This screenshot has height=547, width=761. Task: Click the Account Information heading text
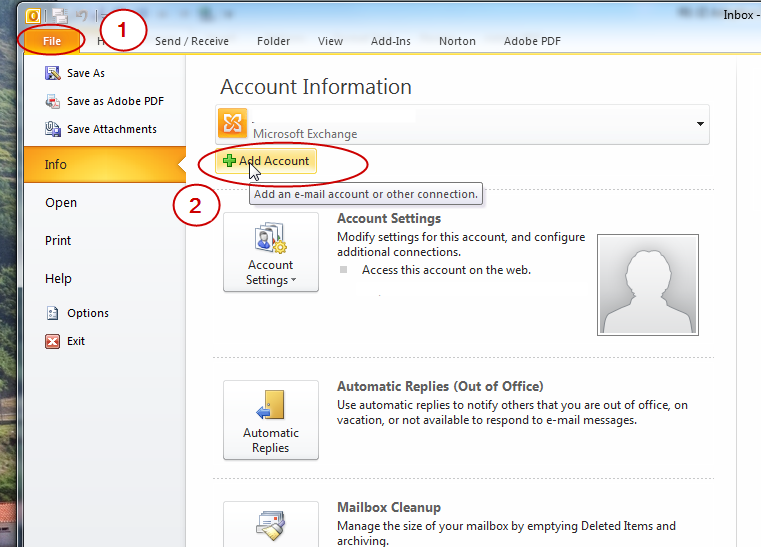316,87
